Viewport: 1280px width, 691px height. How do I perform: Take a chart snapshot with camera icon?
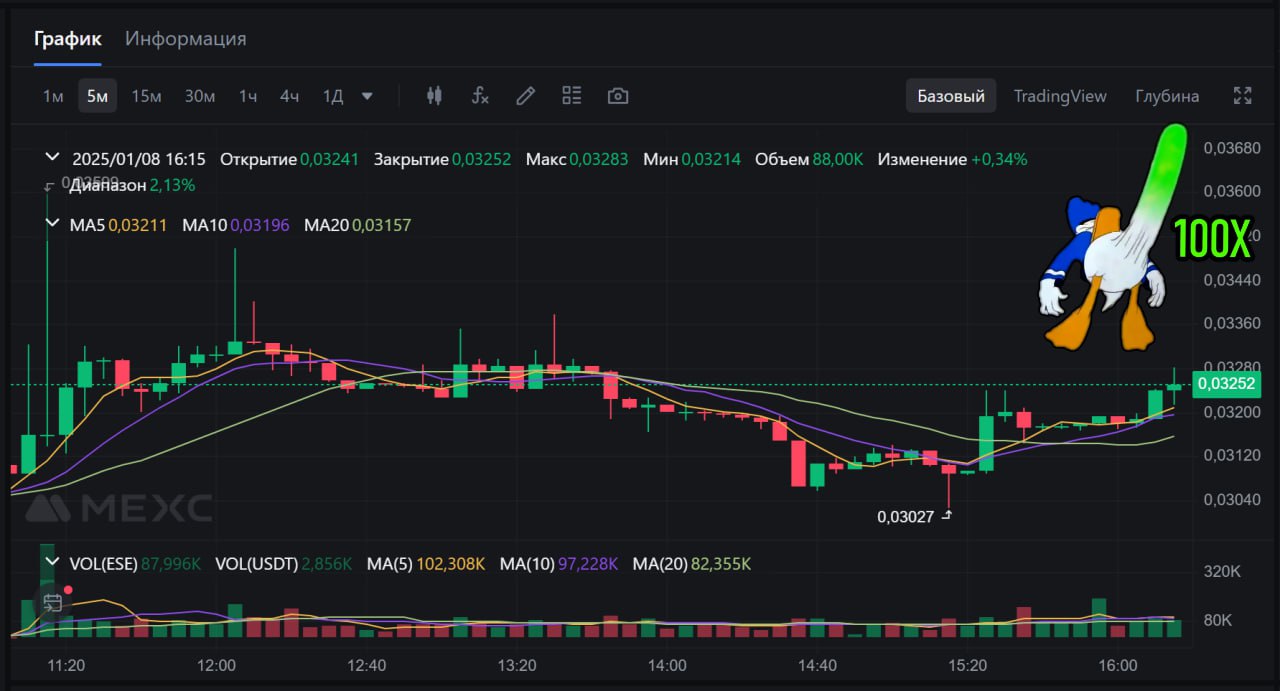(618, 96)
